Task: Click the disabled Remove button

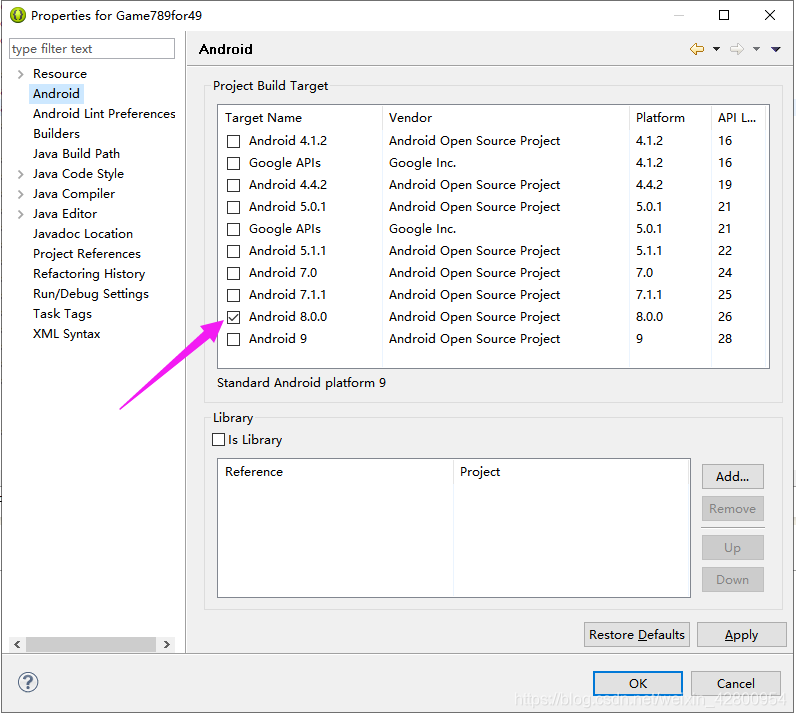Action: [x=733, y=509]
